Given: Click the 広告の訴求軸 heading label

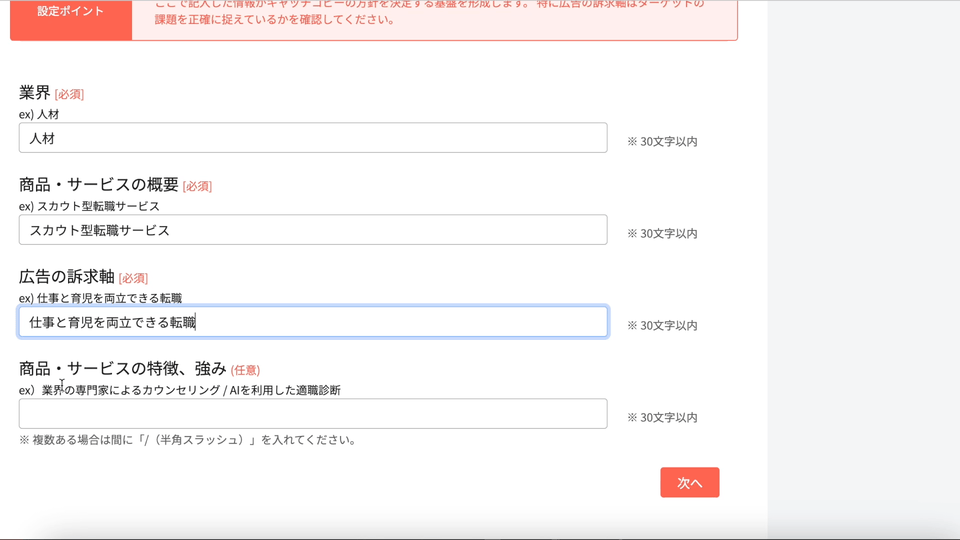Looking at the screenshot, I should tap(67, 277).
